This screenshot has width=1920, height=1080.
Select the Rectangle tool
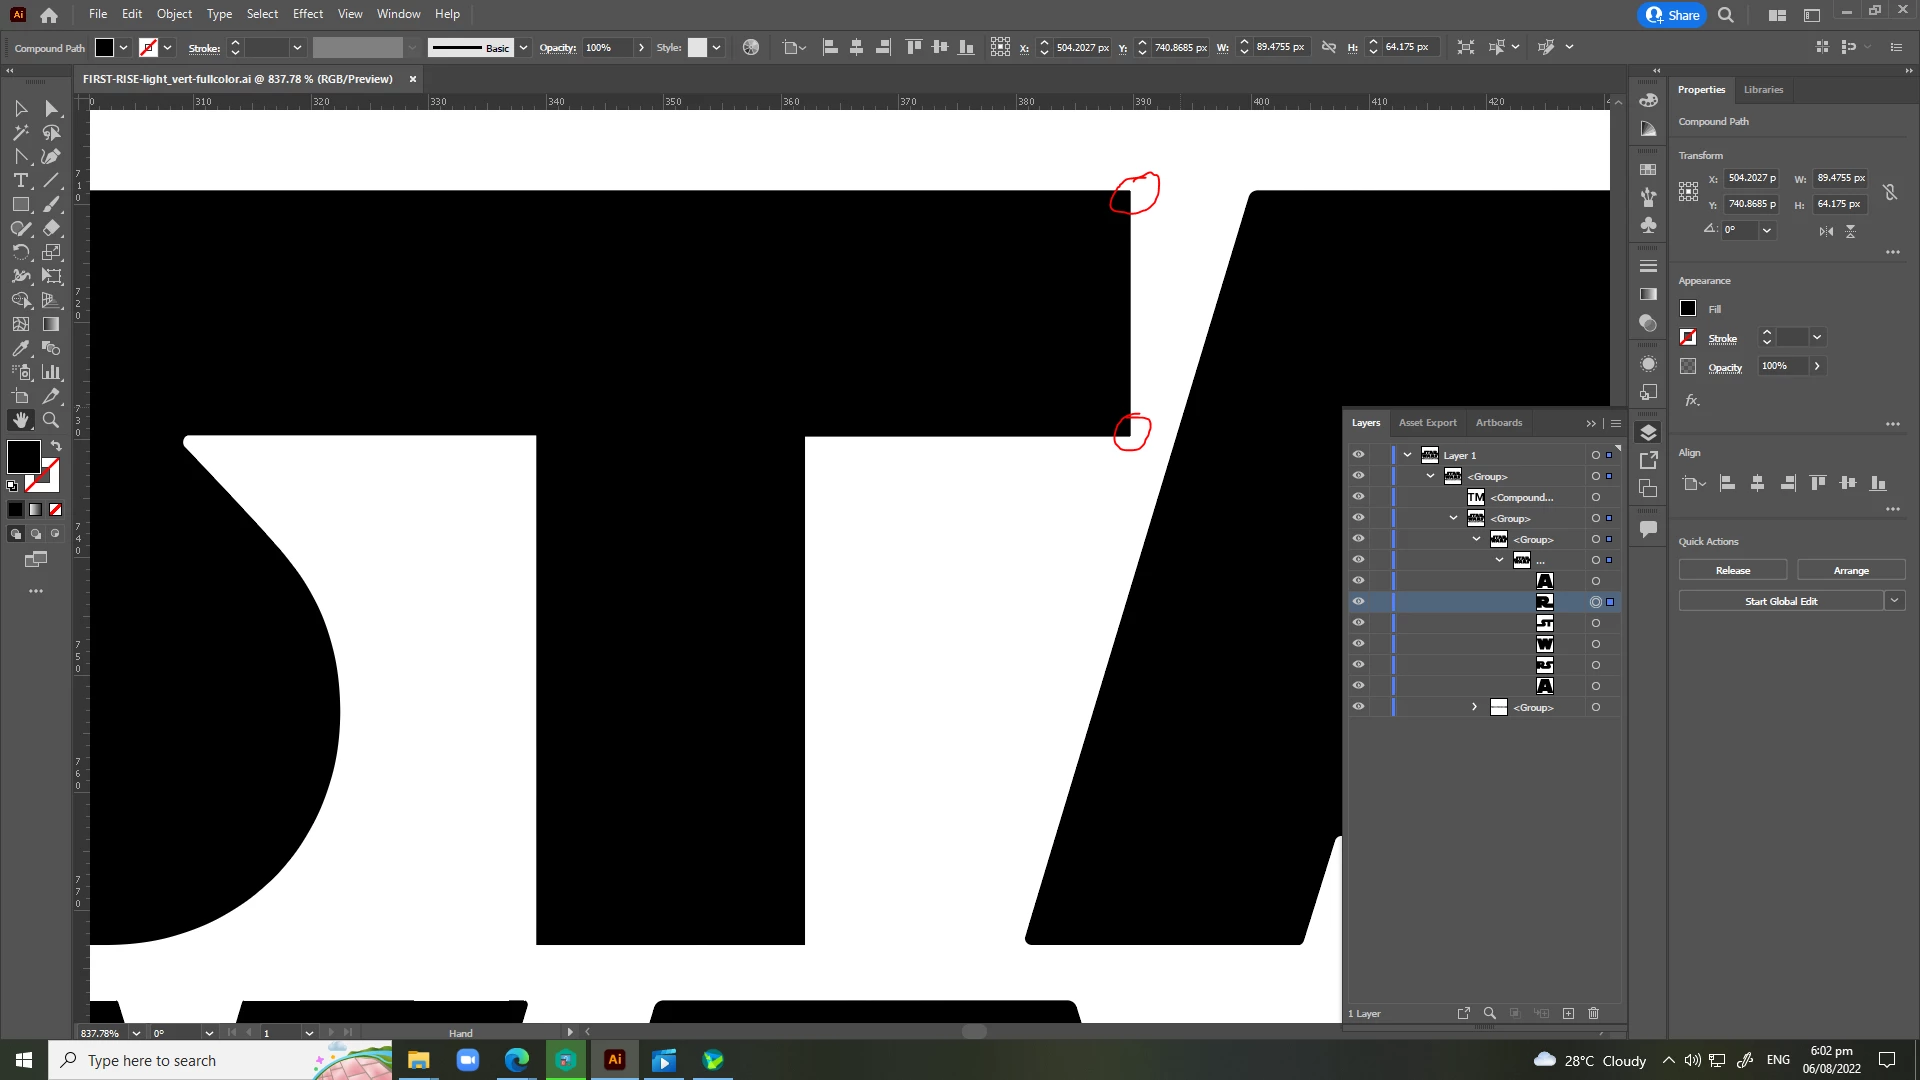coord(20,205)
